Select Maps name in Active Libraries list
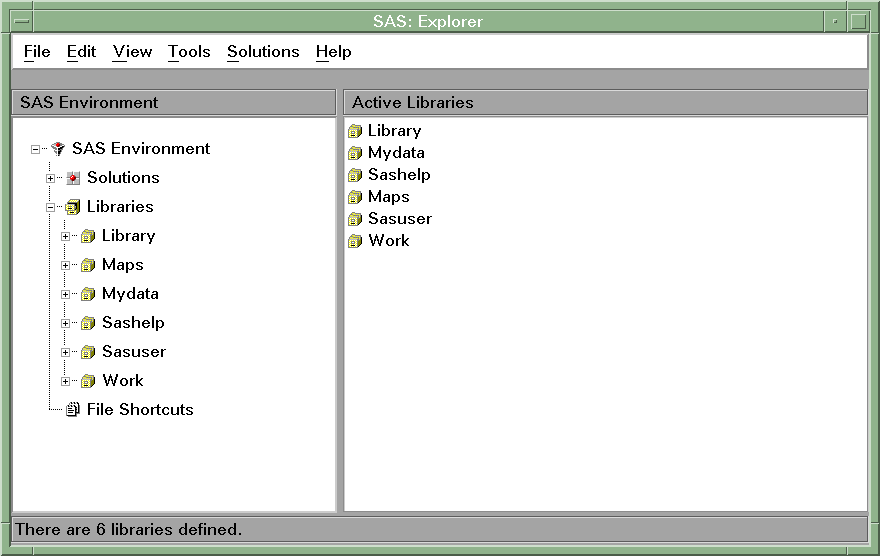 [389, 197]
